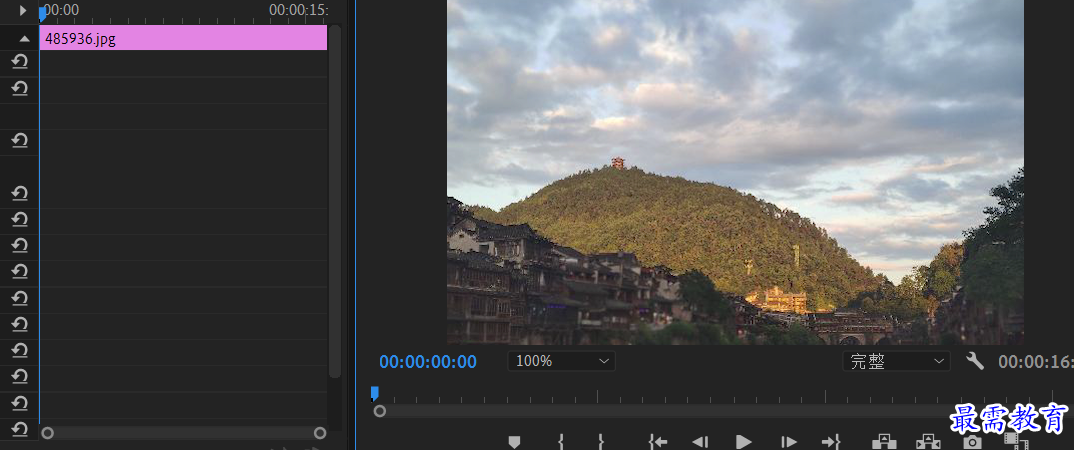Grab the program monitor zoom scroll bar handle
The height and width of the screenshot is (450, 1074).
[x=379, y=411]
